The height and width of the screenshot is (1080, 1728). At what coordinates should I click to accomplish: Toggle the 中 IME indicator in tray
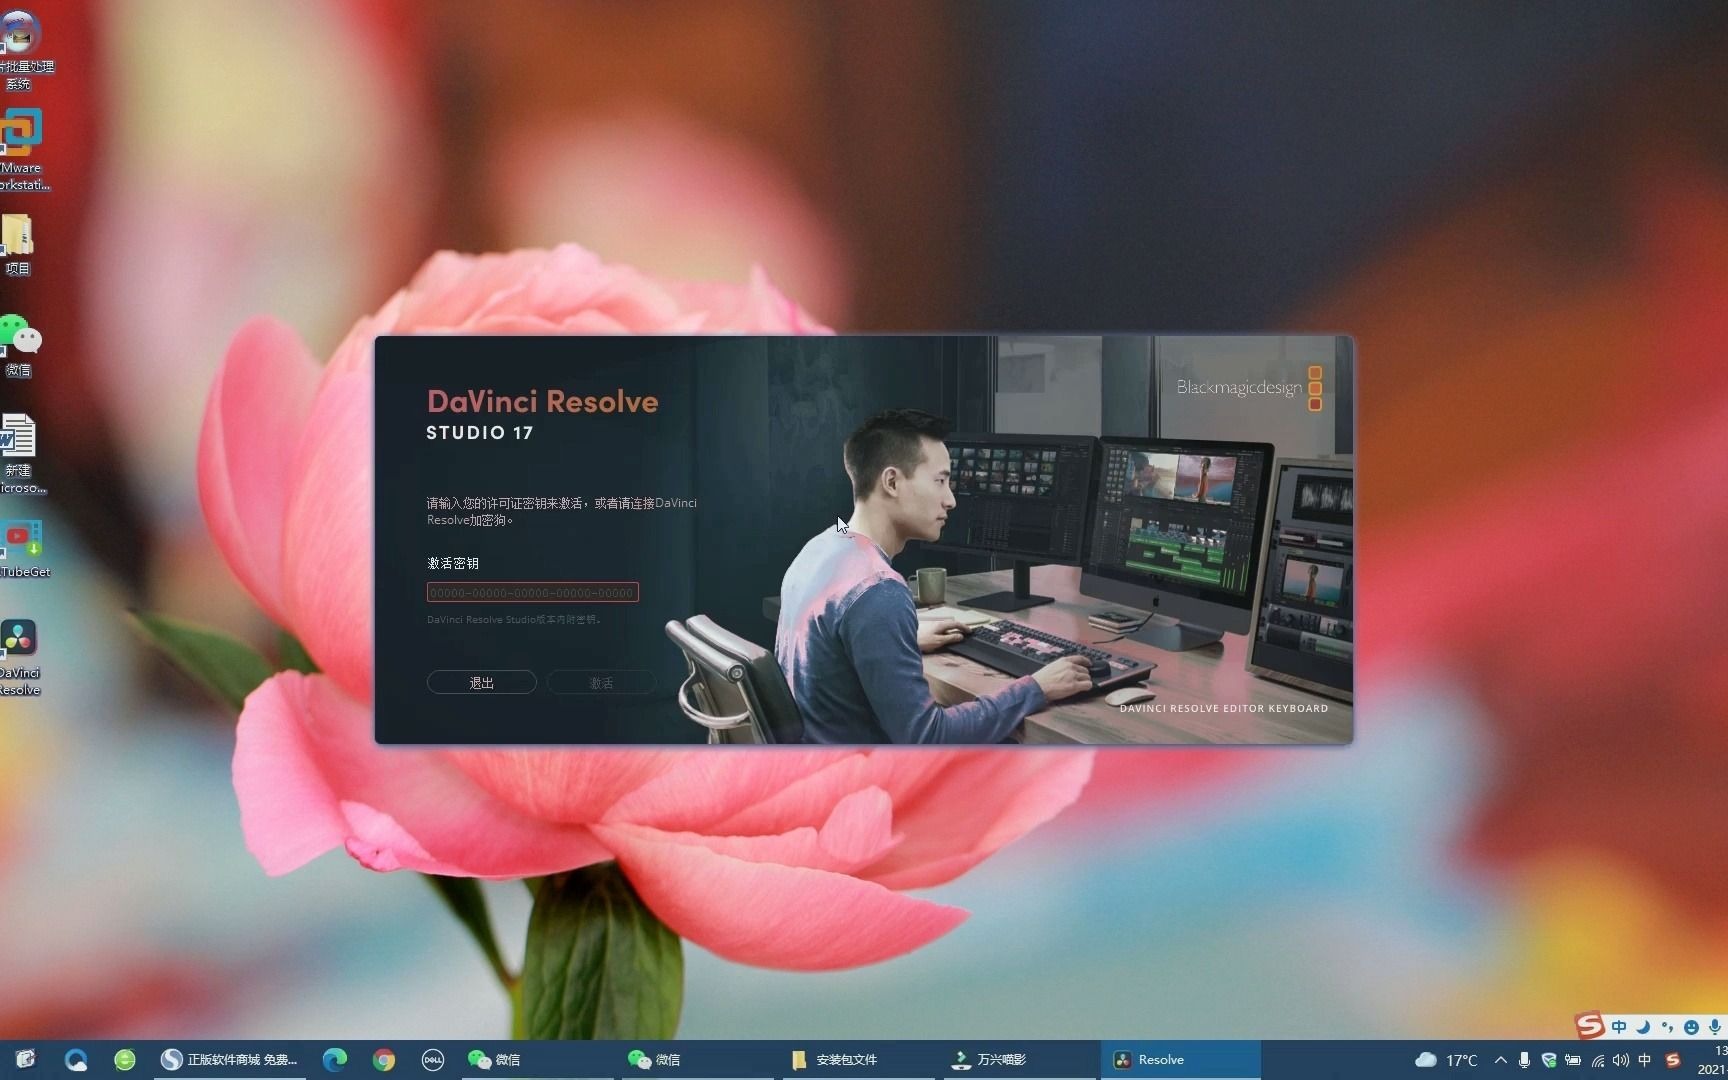(x=1645, y=1060)
